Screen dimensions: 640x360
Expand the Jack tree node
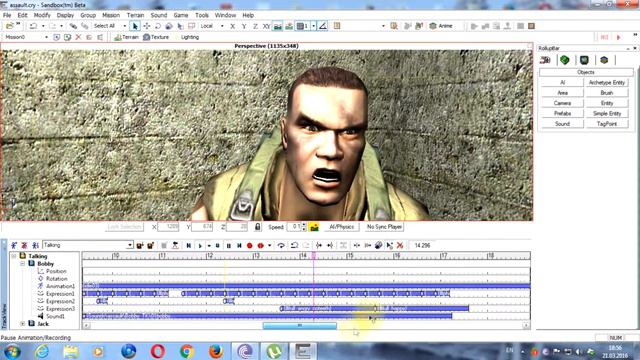pos(22,324)
